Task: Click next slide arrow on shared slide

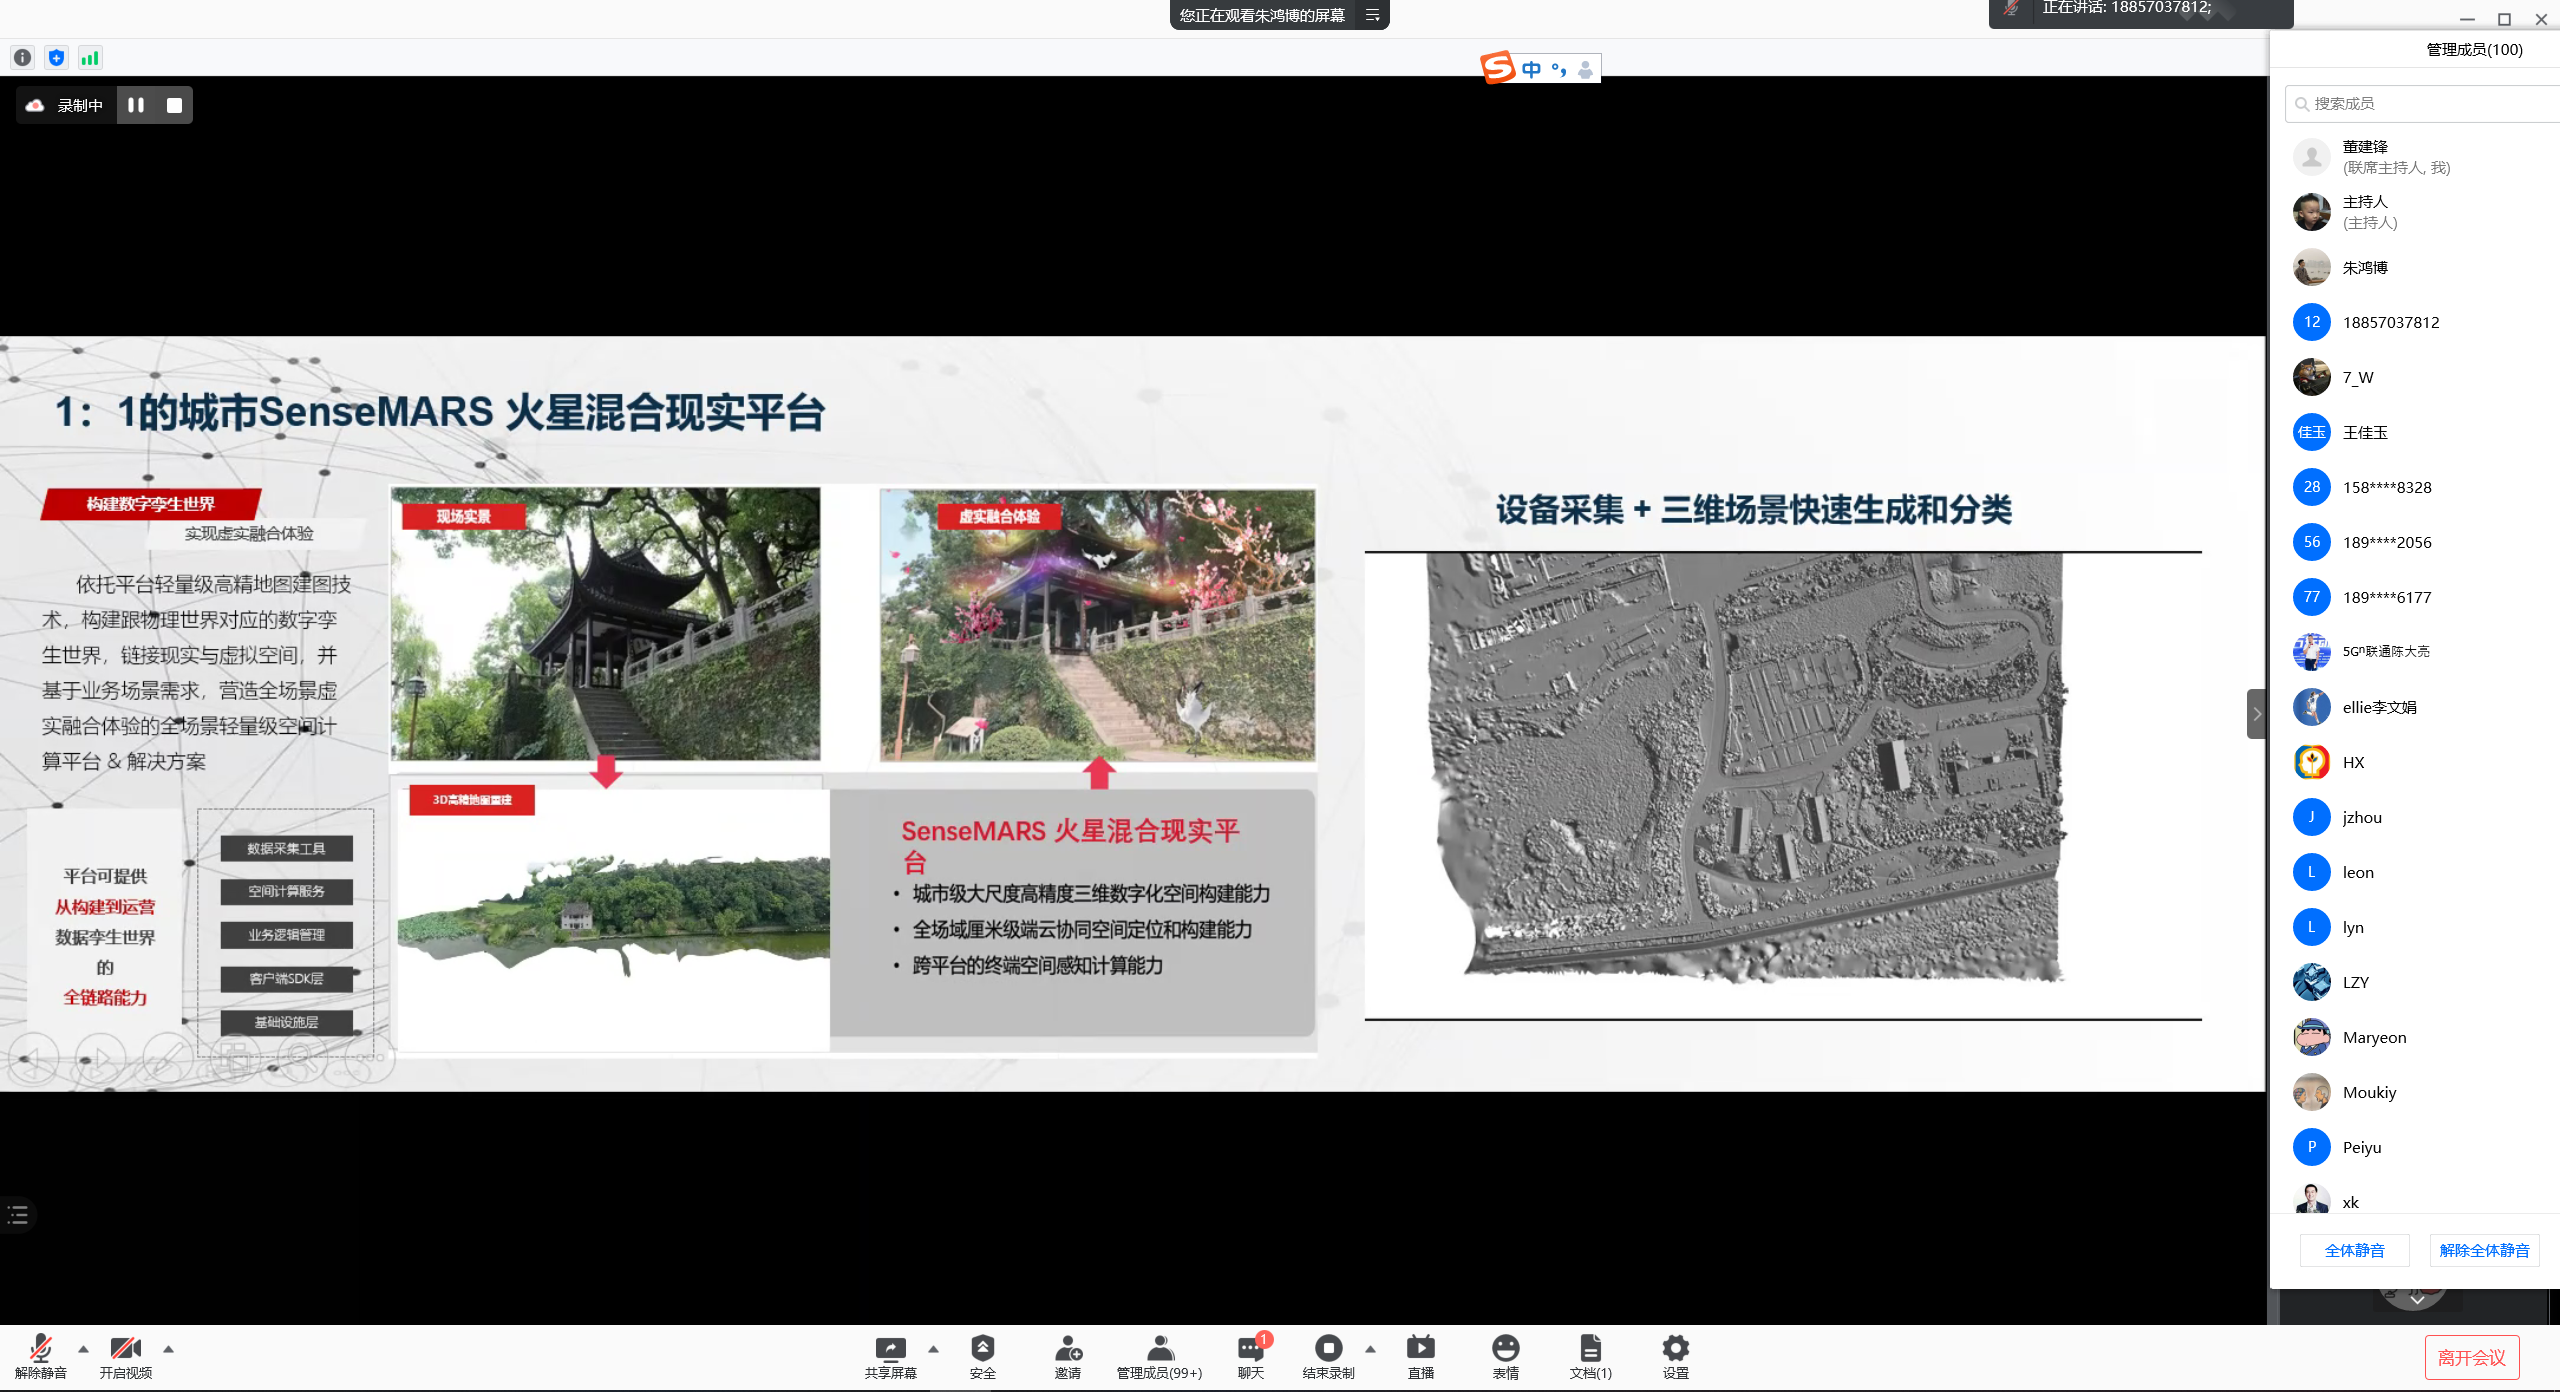Action: pyautogui.click(x=100, y=1058)
